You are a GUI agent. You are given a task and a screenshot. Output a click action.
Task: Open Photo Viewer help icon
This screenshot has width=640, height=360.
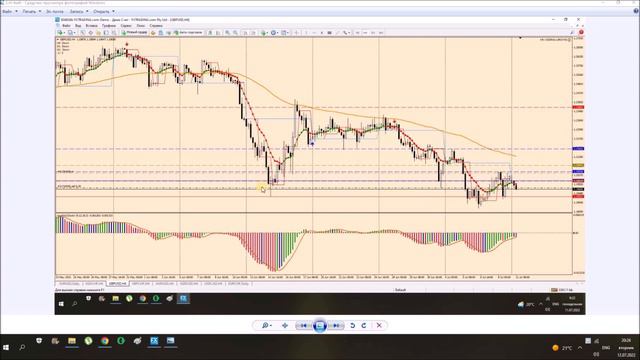(636, 11)
